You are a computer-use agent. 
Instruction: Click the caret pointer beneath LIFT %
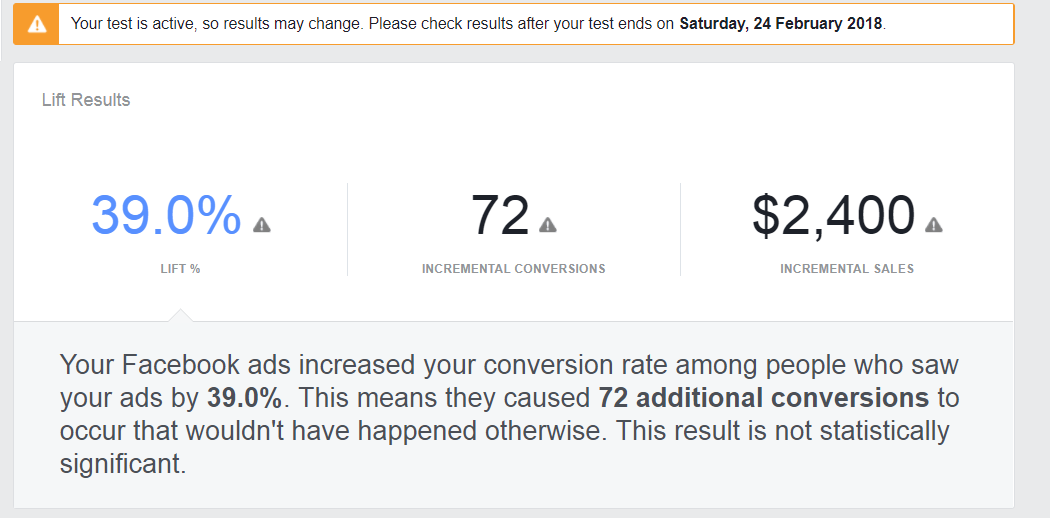click(181, 315)
